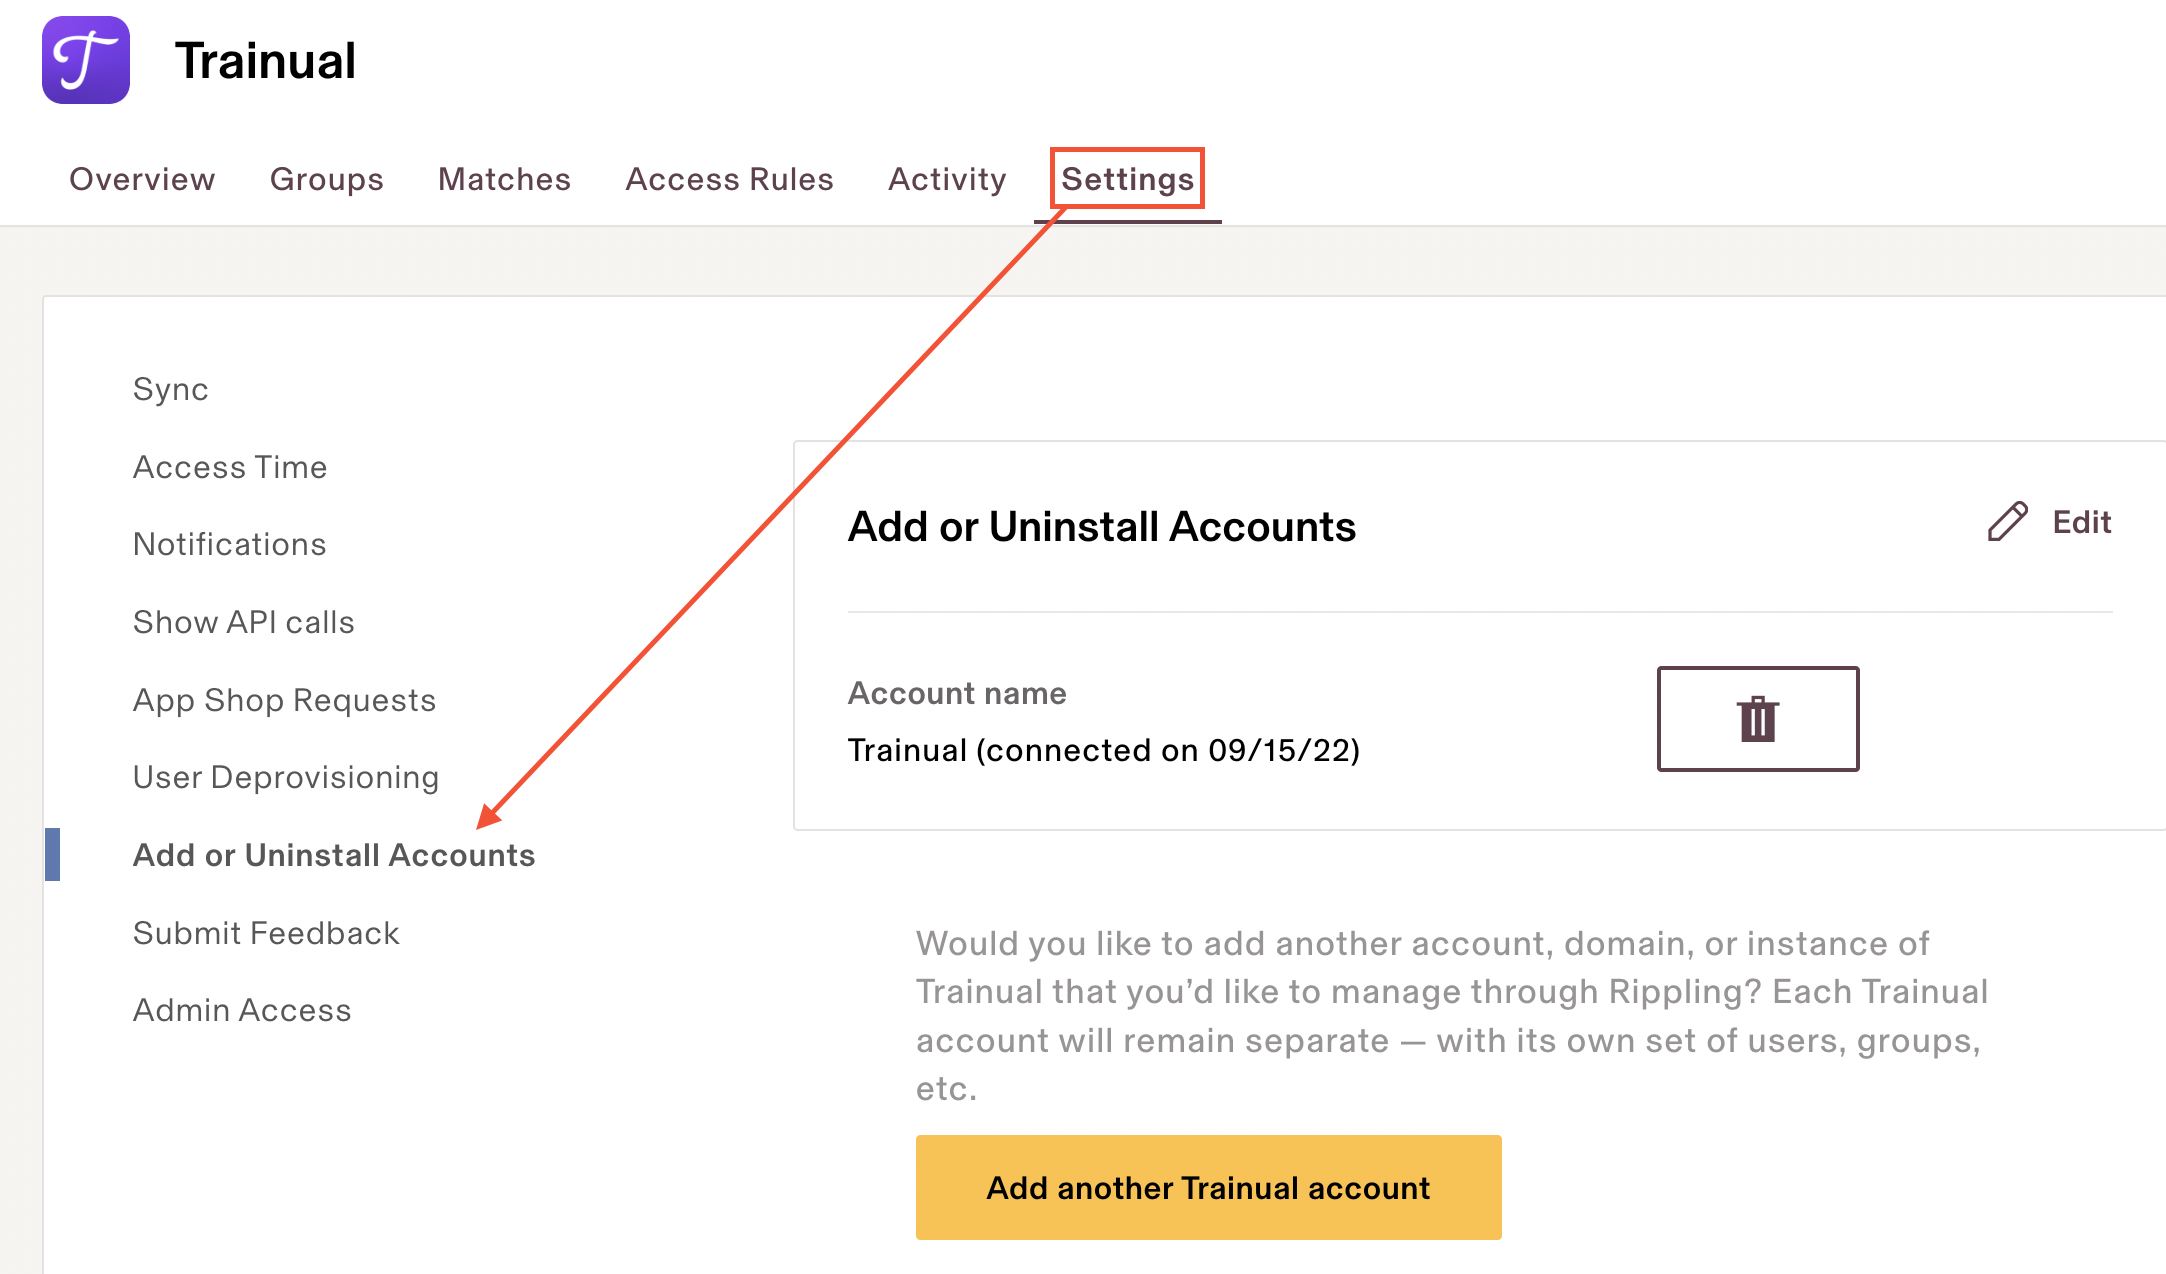This screenshot has height=1274, width=2166.
Task: Open Admin Access settings
Action: click(242, 1010)
